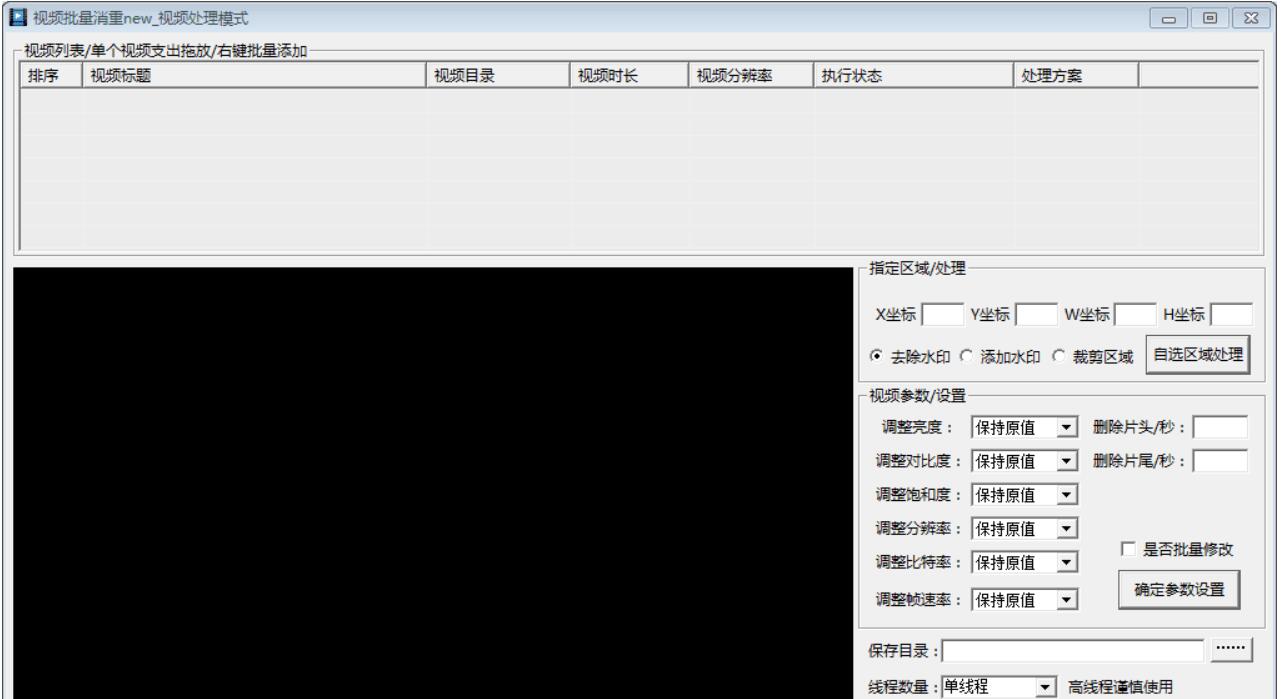The height and width of the screenshot is (699, 1282).
Task: Enable the 是否批量修改 checkbox
Action: click(1178, 549)
